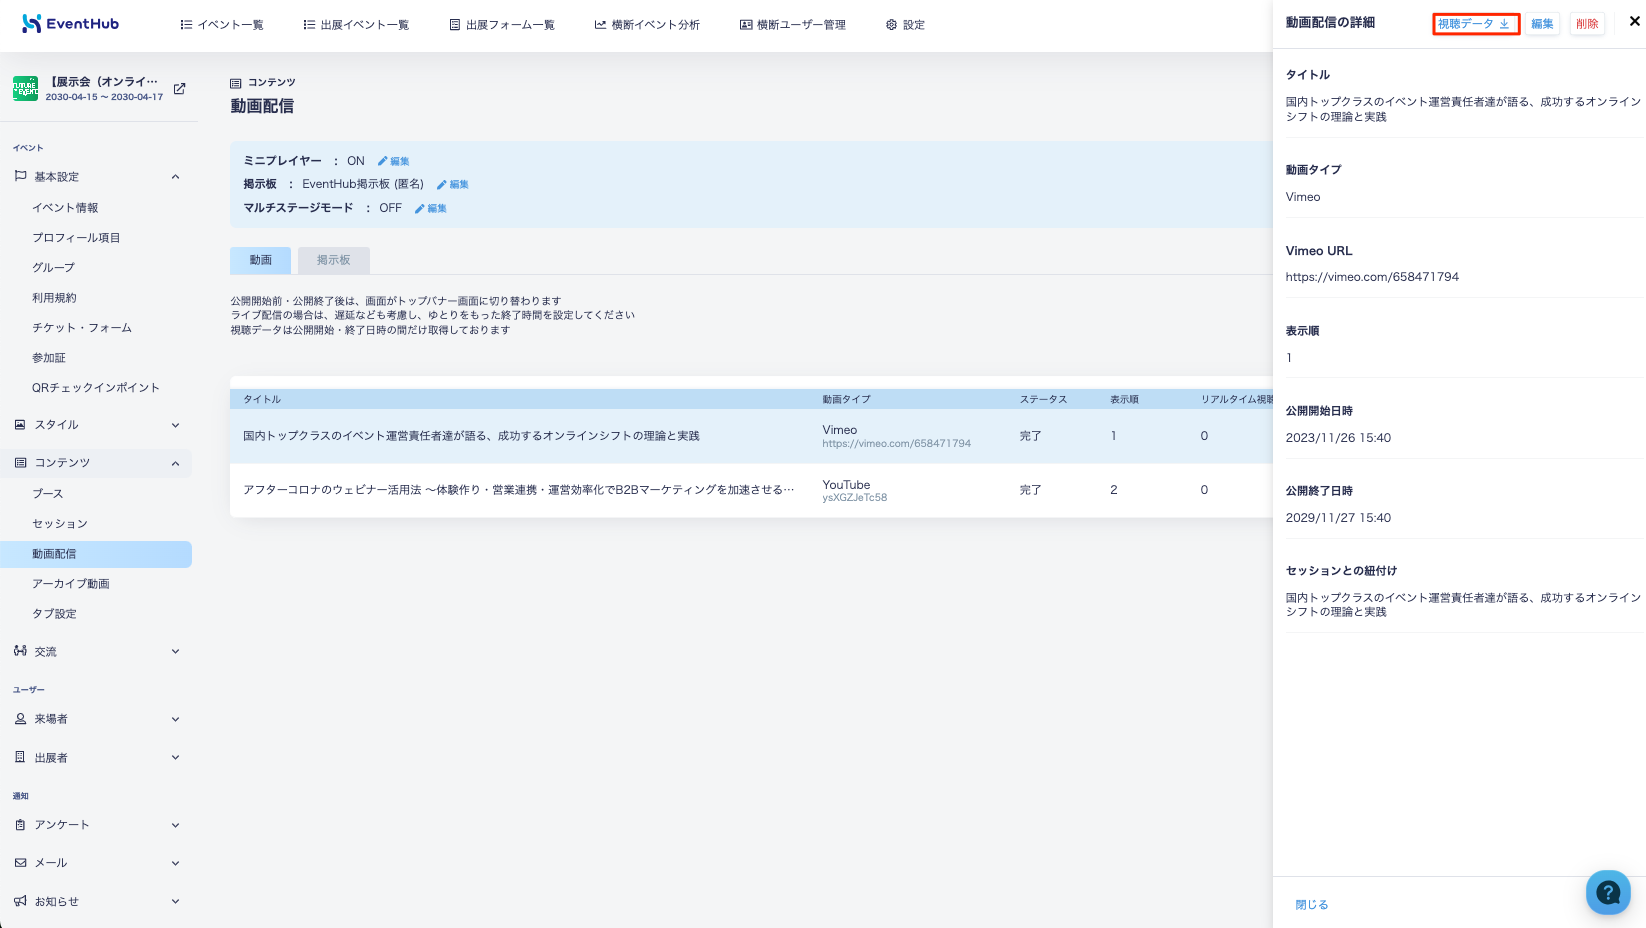Screen dimensions: 1646x928
Task: Open イベント一覧 in top navigation
Action: [222, 25]
